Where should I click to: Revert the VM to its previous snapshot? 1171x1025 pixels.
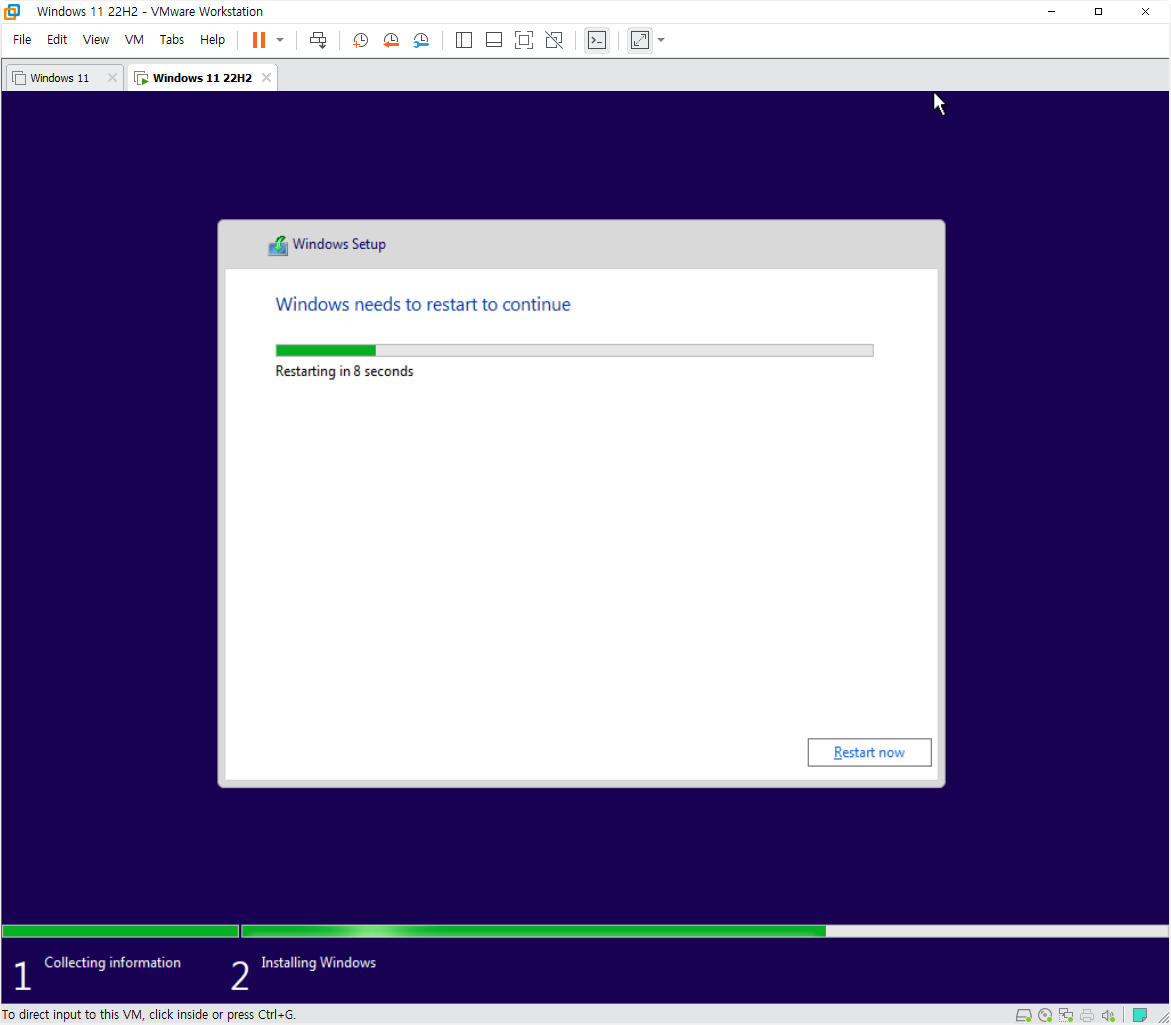(x=391, y=40)
